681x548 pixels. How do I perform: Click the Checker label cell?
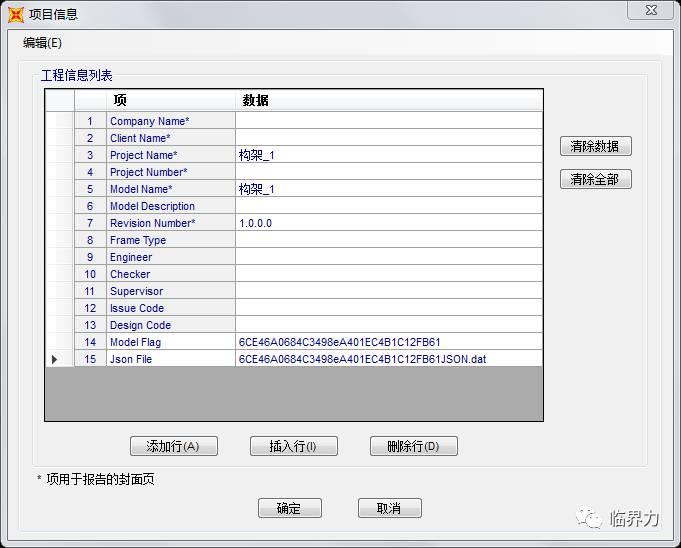pos(171,274)
